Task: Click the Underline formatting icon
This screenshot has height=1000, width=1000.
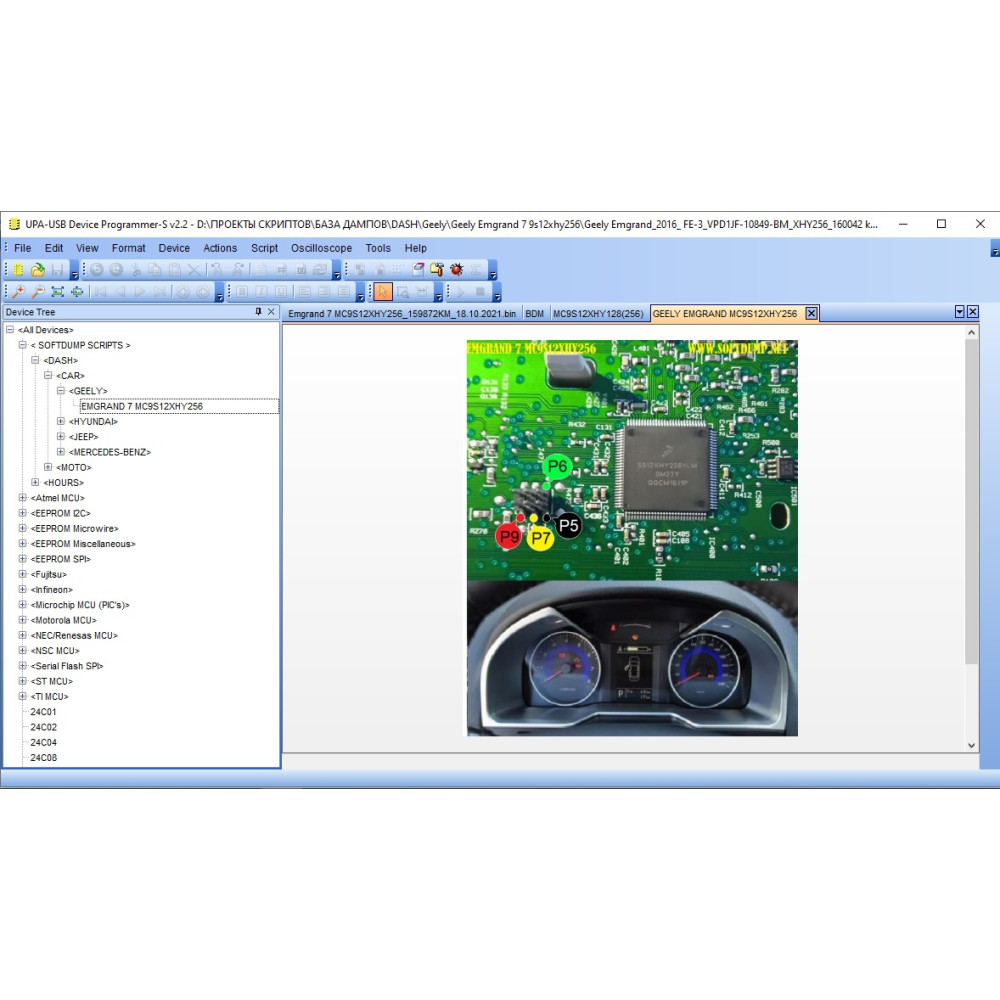Action: point(281,292)
